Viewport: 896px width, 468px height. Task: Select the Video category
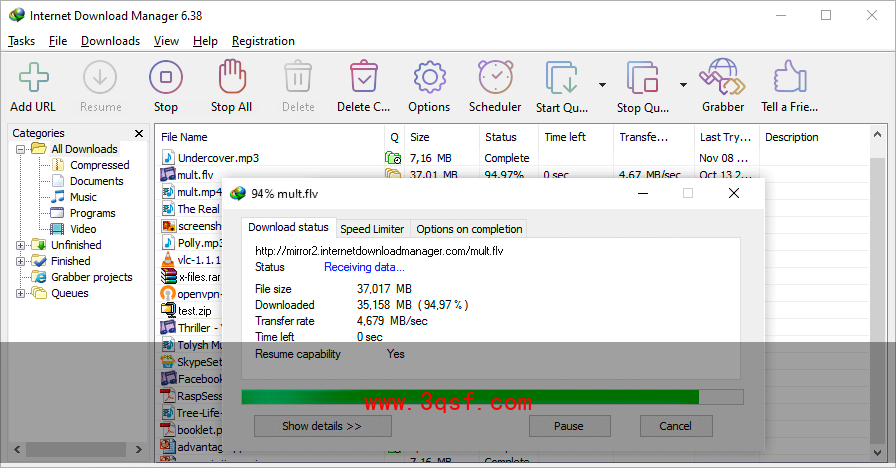(x=83, y=229)
